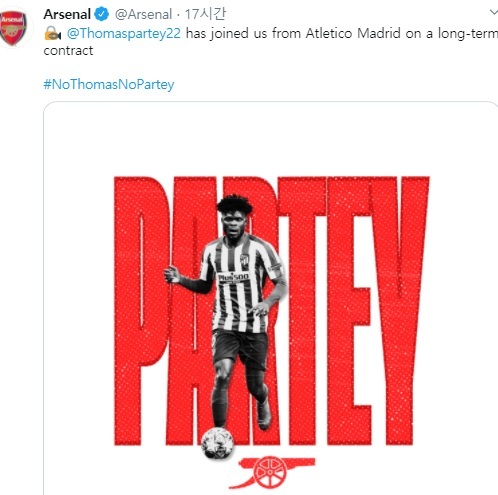Click the red letter E in graphic

(350, 311)
